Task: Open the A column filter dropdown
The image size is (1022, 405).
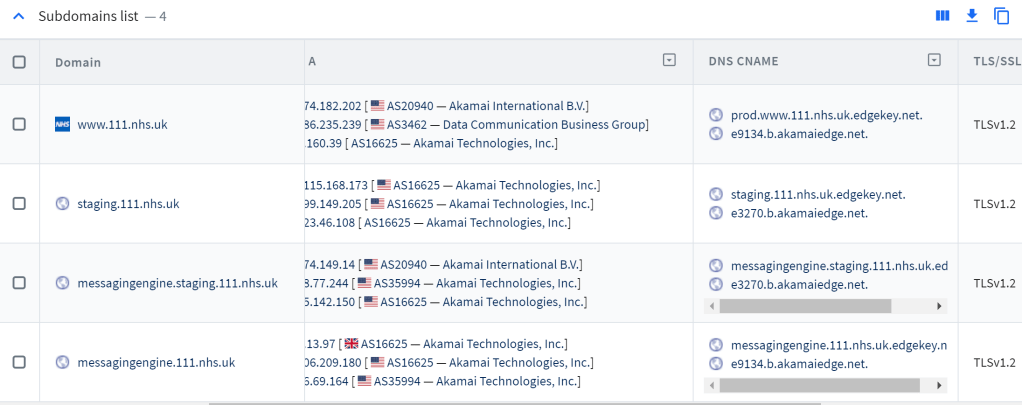Action: tap(669, 61)
